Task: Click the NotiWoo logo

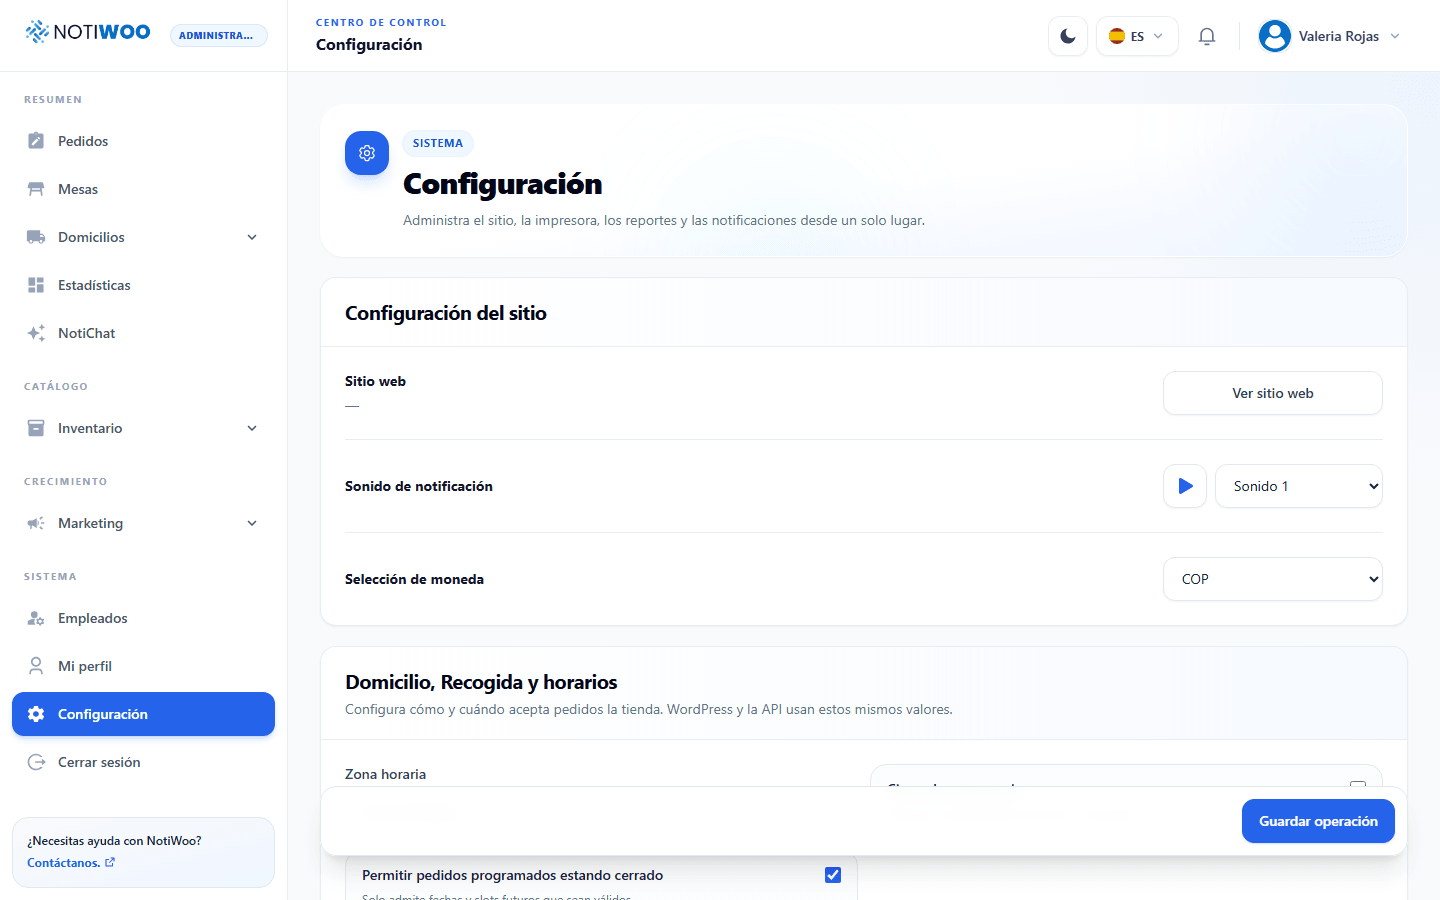Action: click(x=88, y=32)
